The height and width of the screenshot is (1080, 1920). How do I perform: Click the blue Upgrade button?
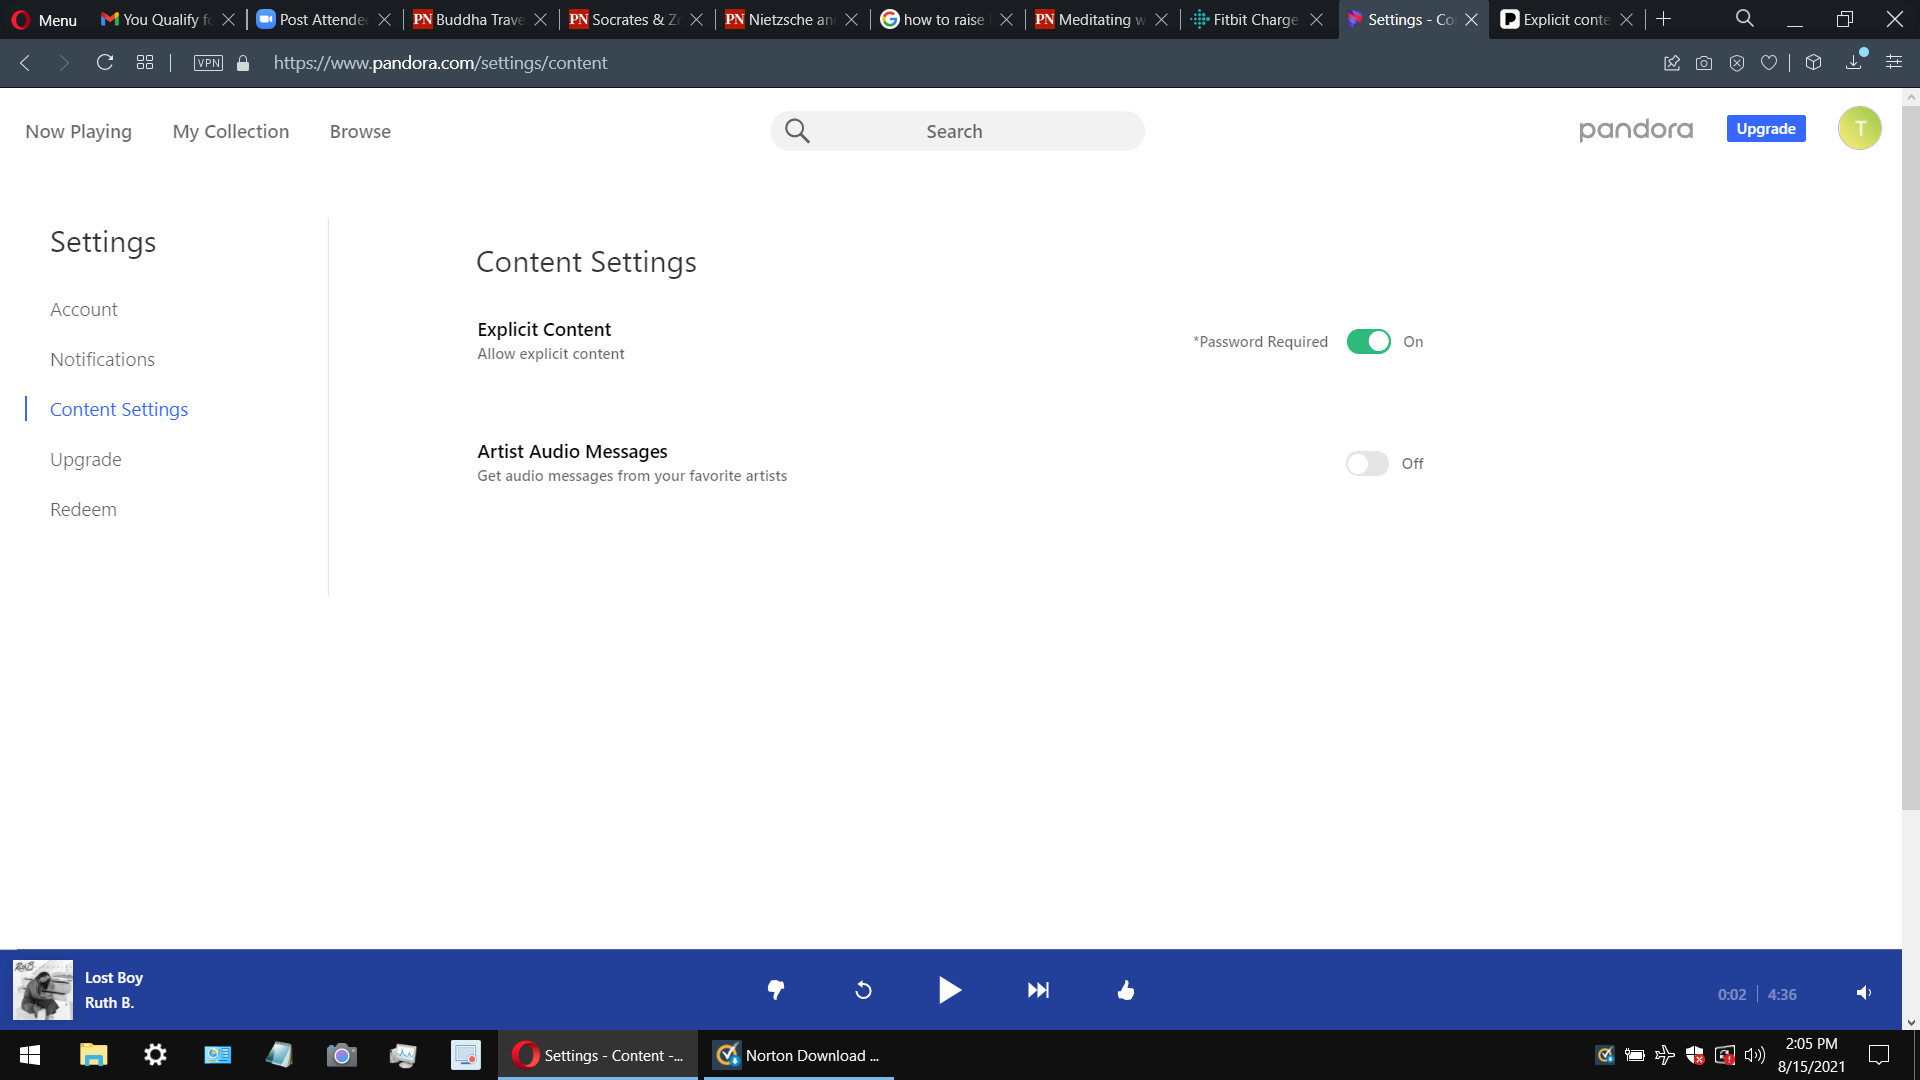pos(1765,129)
